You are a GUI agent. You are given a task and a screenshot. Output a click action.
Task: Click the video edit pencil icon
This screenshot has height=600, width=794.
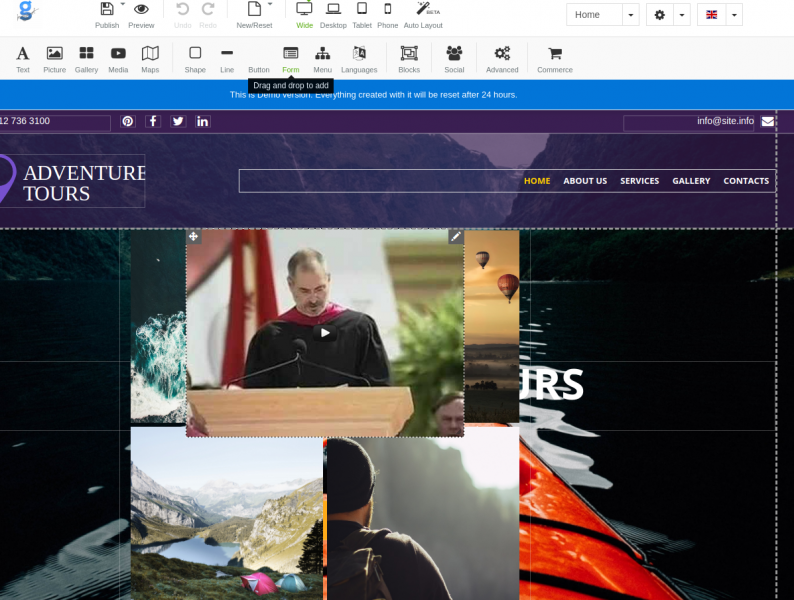click(456, 236)
